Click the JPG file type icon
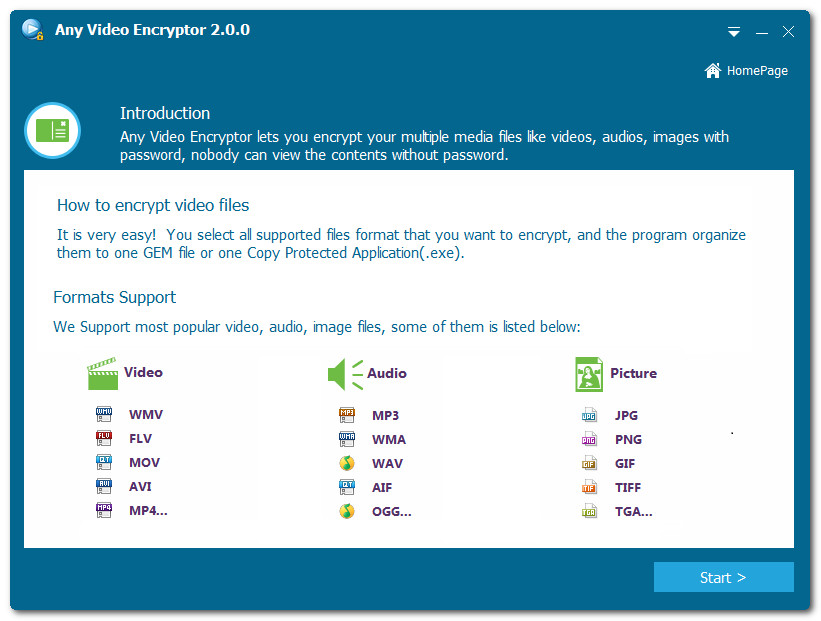821x621 pixels. [589, 415]
